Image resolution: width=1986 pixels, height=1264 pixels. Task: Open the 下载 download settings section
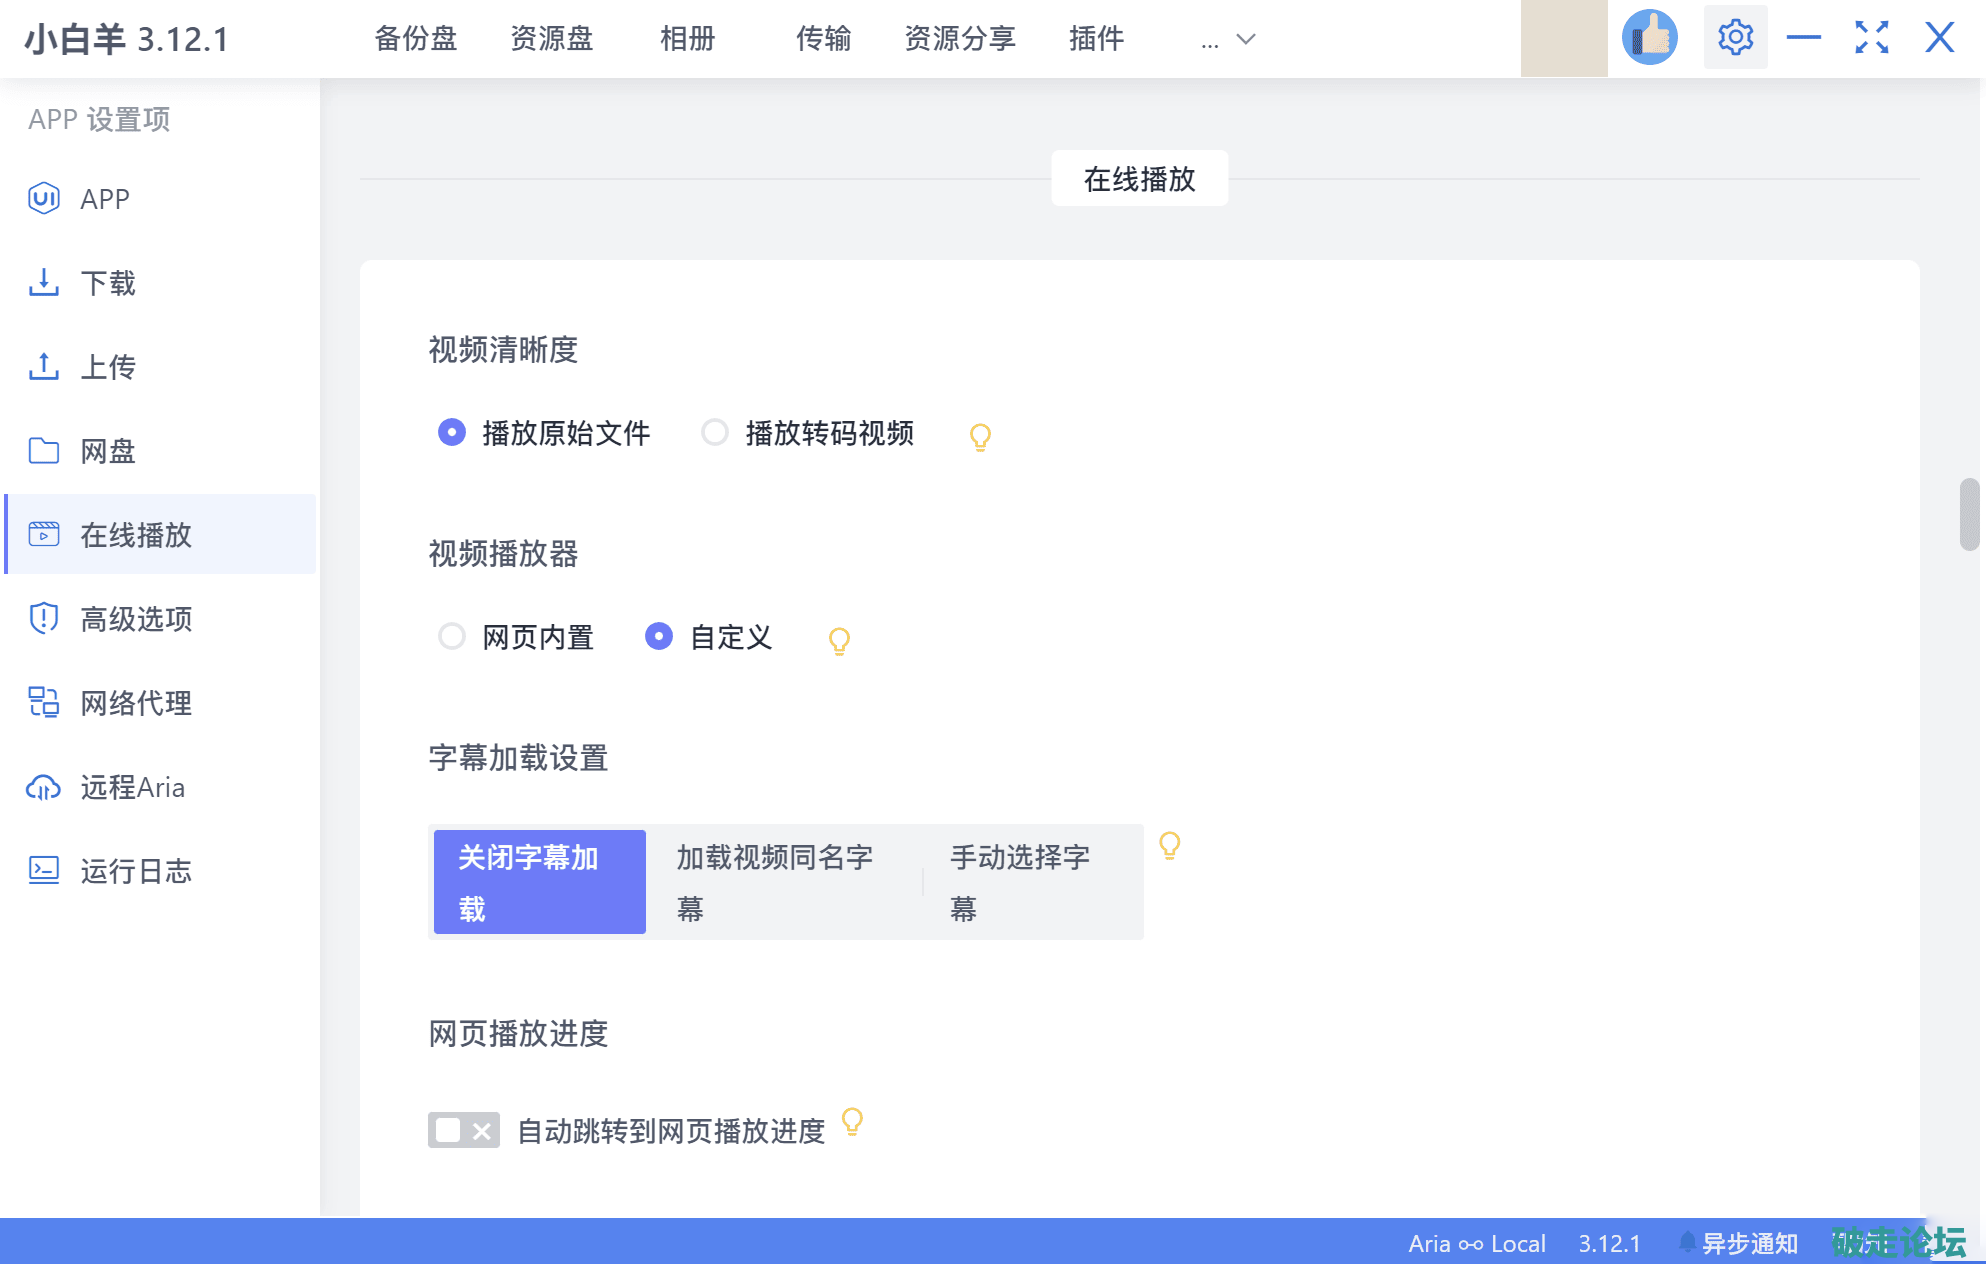(107, 283)
